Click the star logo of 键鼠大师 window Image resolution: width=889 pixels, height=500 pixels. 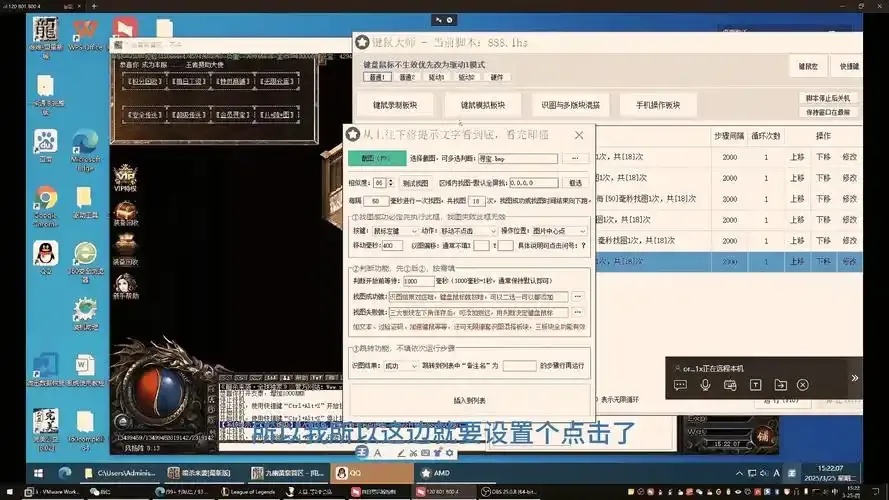pos(362,42)
